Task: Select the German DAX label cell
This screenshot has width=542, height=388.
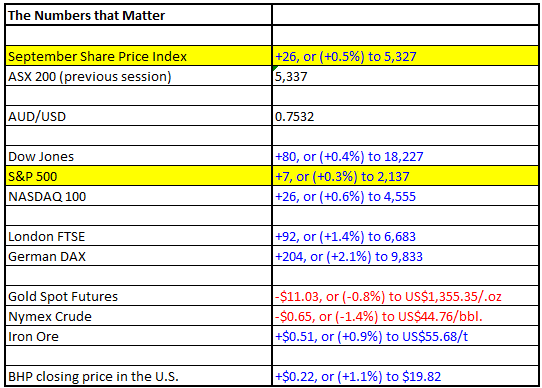Action: coord(139,256)
